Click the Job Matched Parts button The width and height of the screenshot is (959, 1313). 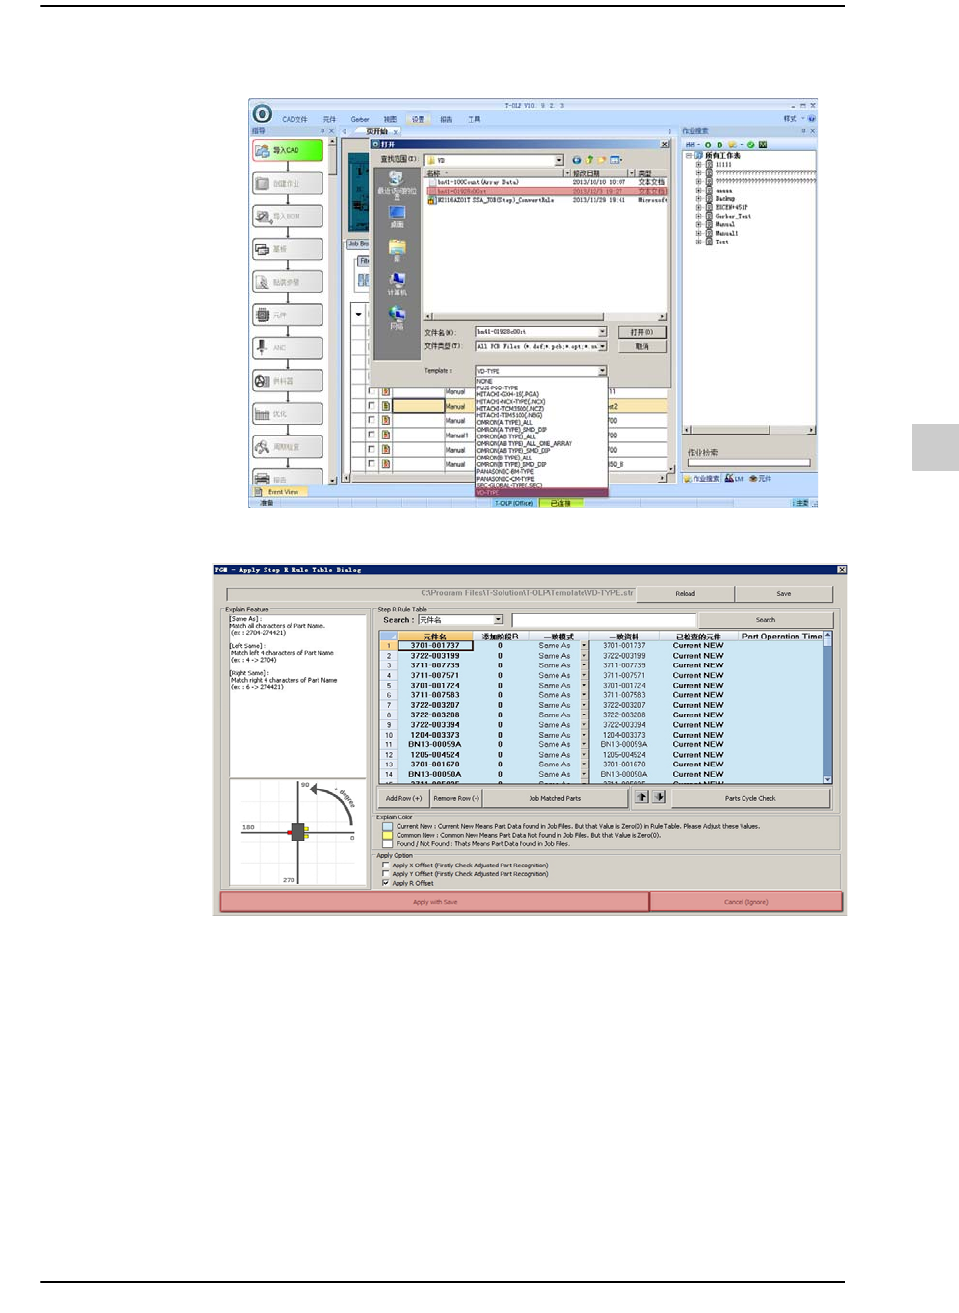(x=555, y=798)
